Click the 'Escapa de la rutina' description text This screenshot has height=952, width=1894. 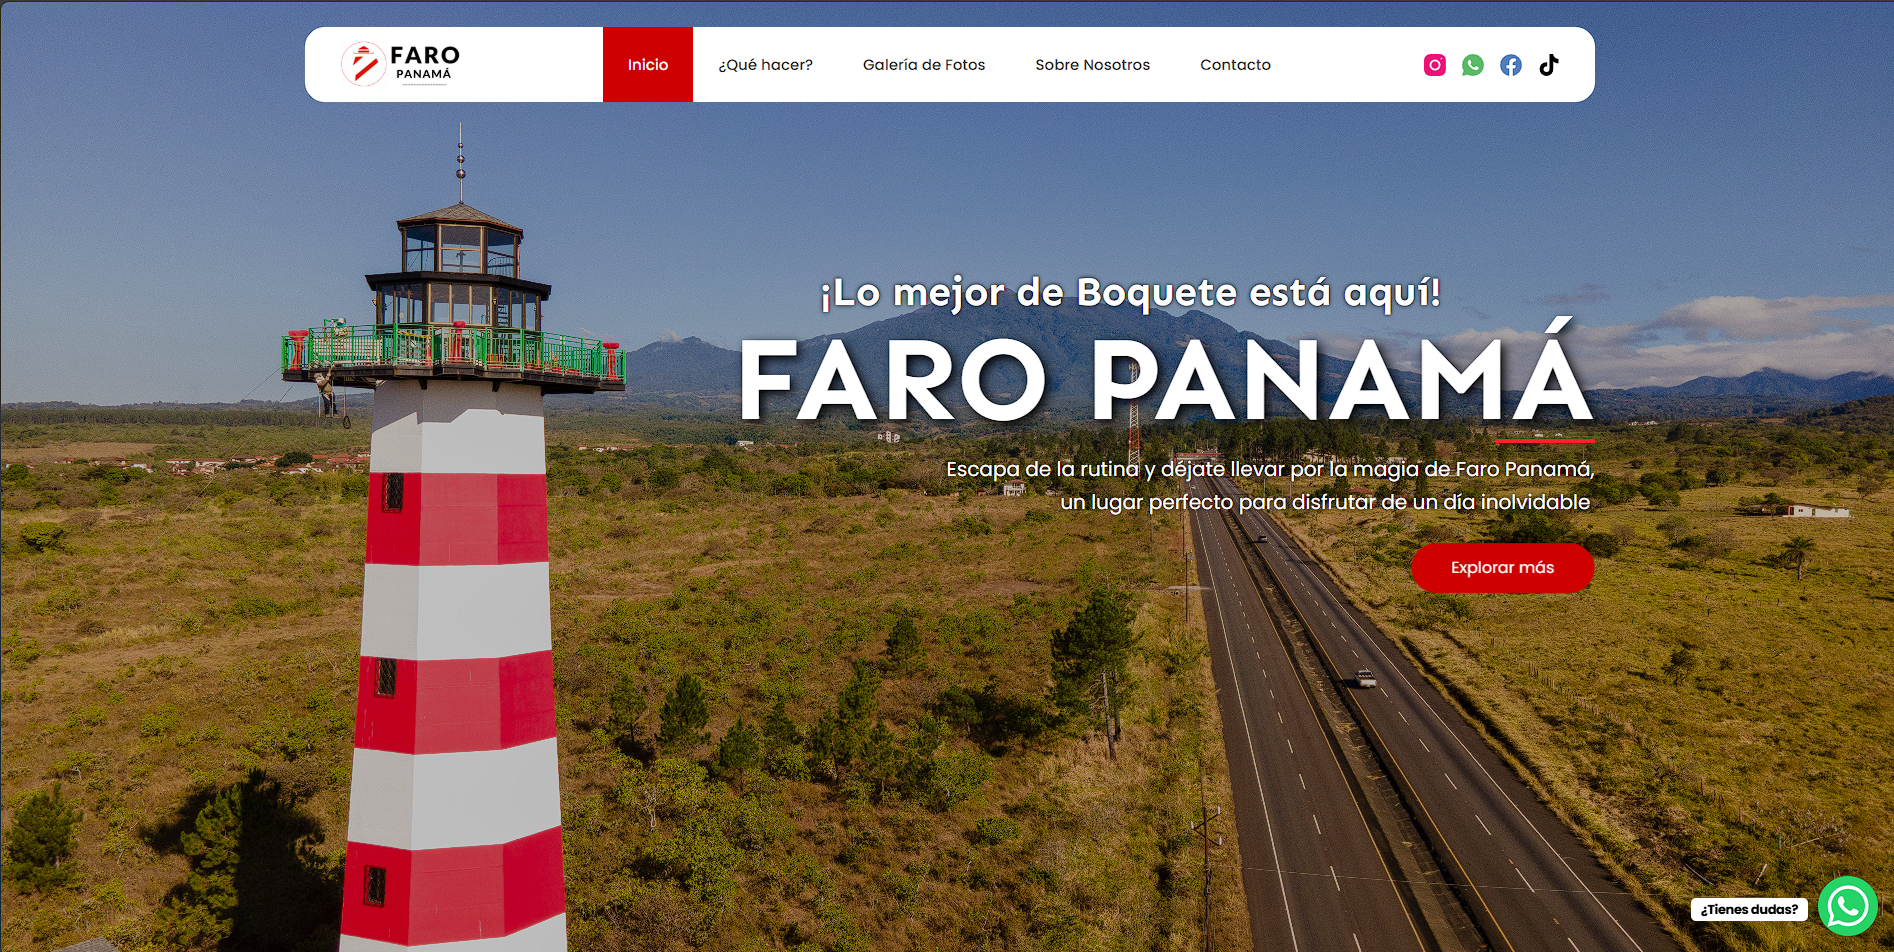[1269, 485]
